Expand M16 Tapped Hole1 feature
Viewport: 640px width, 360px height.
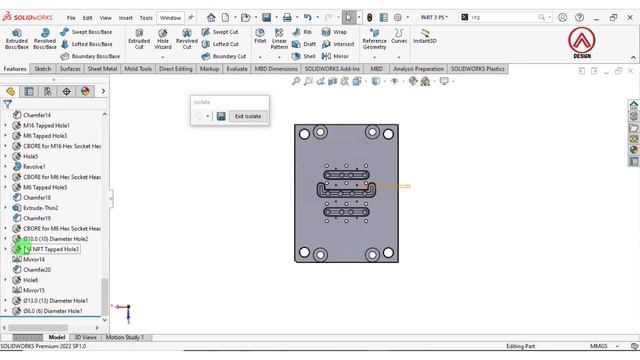click(5, 125)
